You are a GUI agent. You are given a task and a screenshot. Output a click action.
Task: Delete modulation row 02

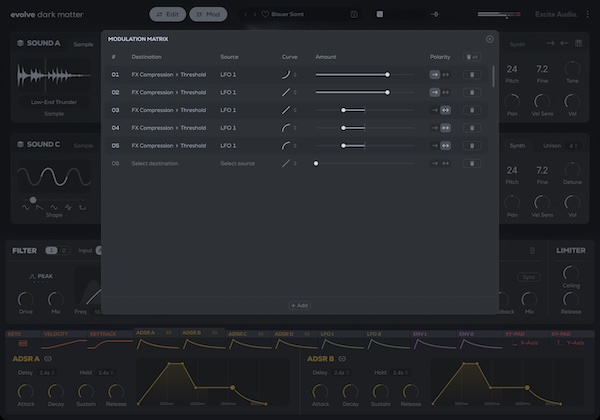point(472,92)
